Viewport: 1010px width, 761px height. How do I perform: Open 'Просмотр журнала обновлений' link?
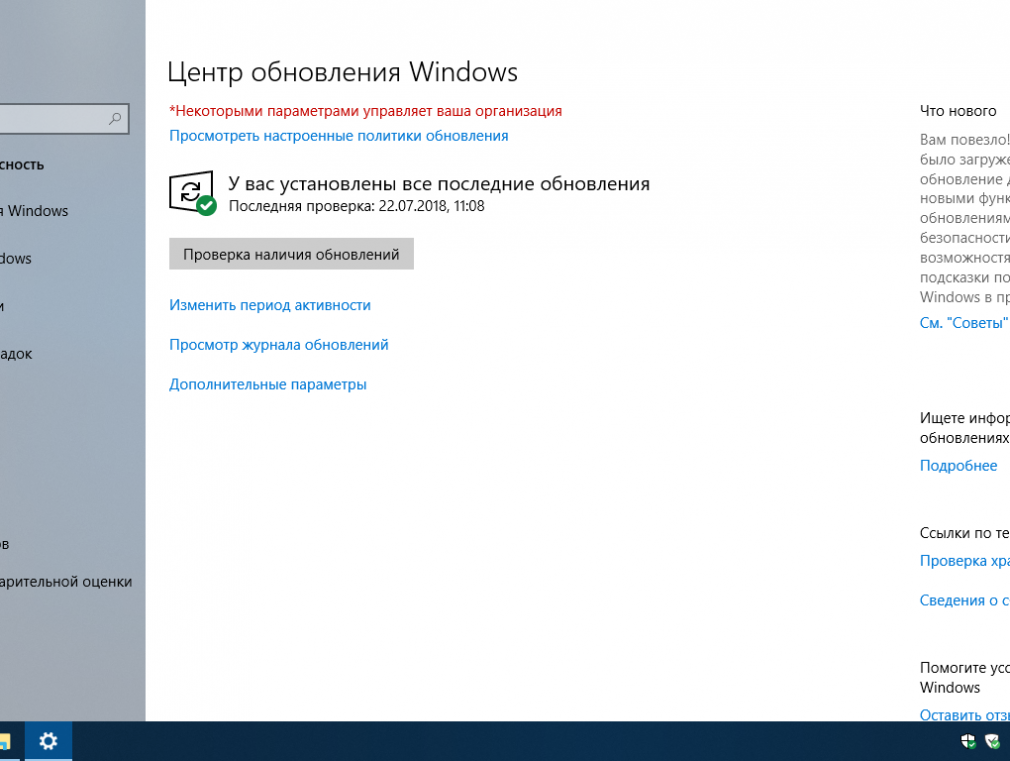[279, 345]
